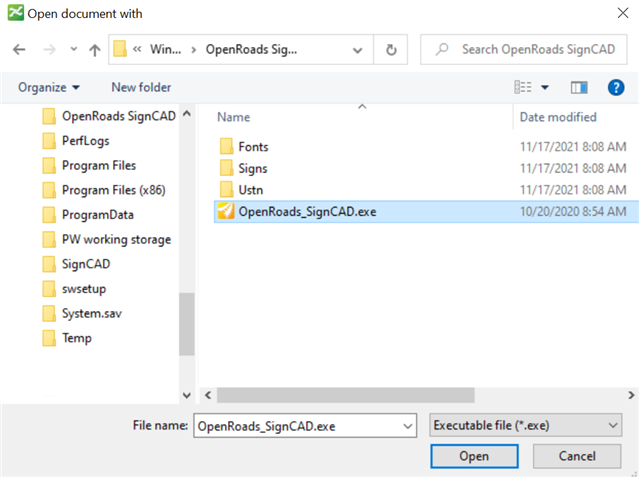Click the OpenRoads SignCAD tree folder icon

(49, 116)
